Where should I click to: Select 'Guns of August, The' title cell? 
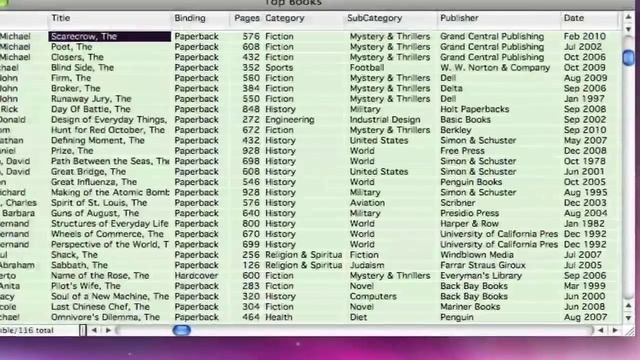pos(109,213)
